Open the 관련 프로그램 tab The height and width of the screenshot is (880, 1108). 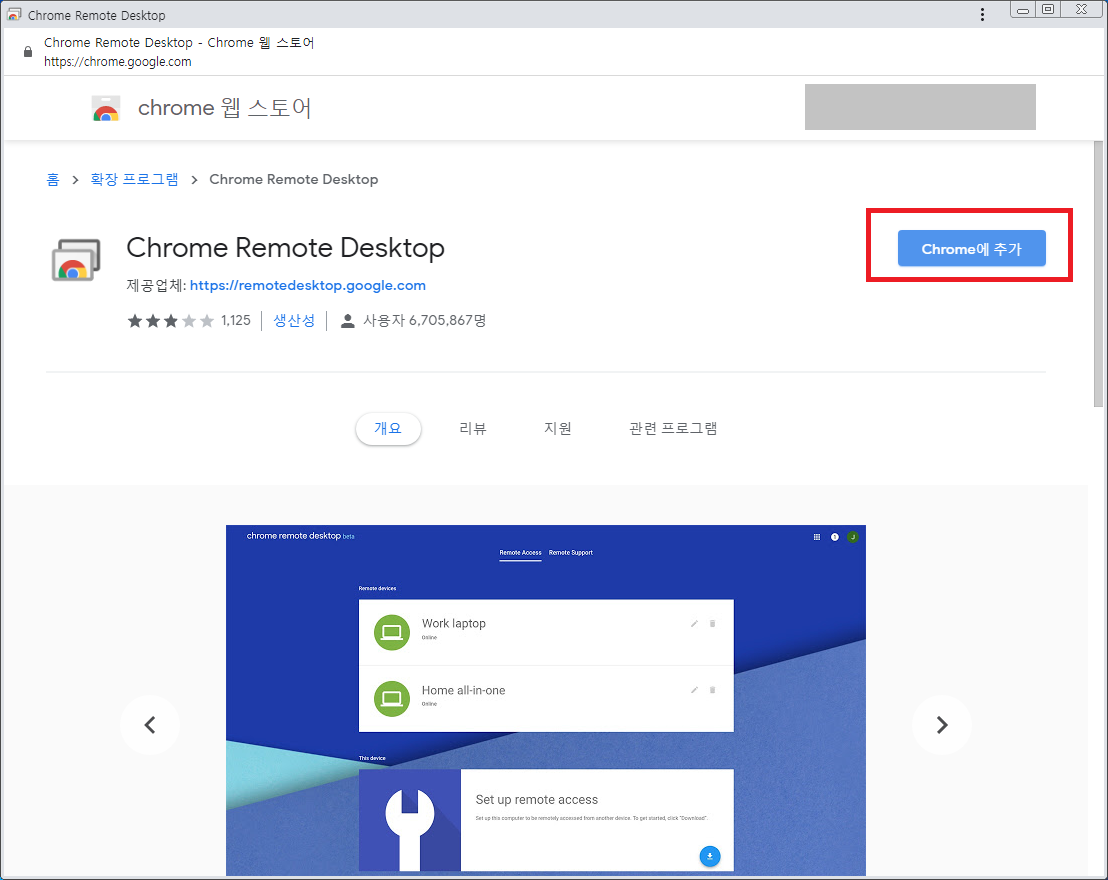[x=673, y=428]
